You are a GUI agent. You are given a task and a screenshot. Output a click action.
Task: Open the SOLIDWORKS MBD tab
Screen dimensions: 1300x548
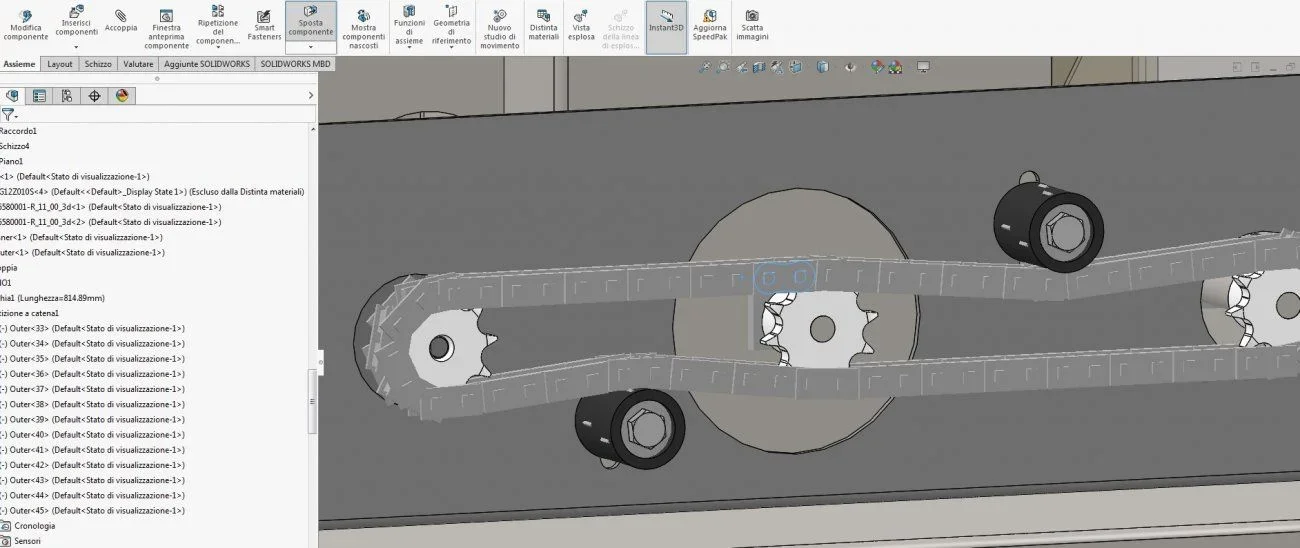point(294,64)
